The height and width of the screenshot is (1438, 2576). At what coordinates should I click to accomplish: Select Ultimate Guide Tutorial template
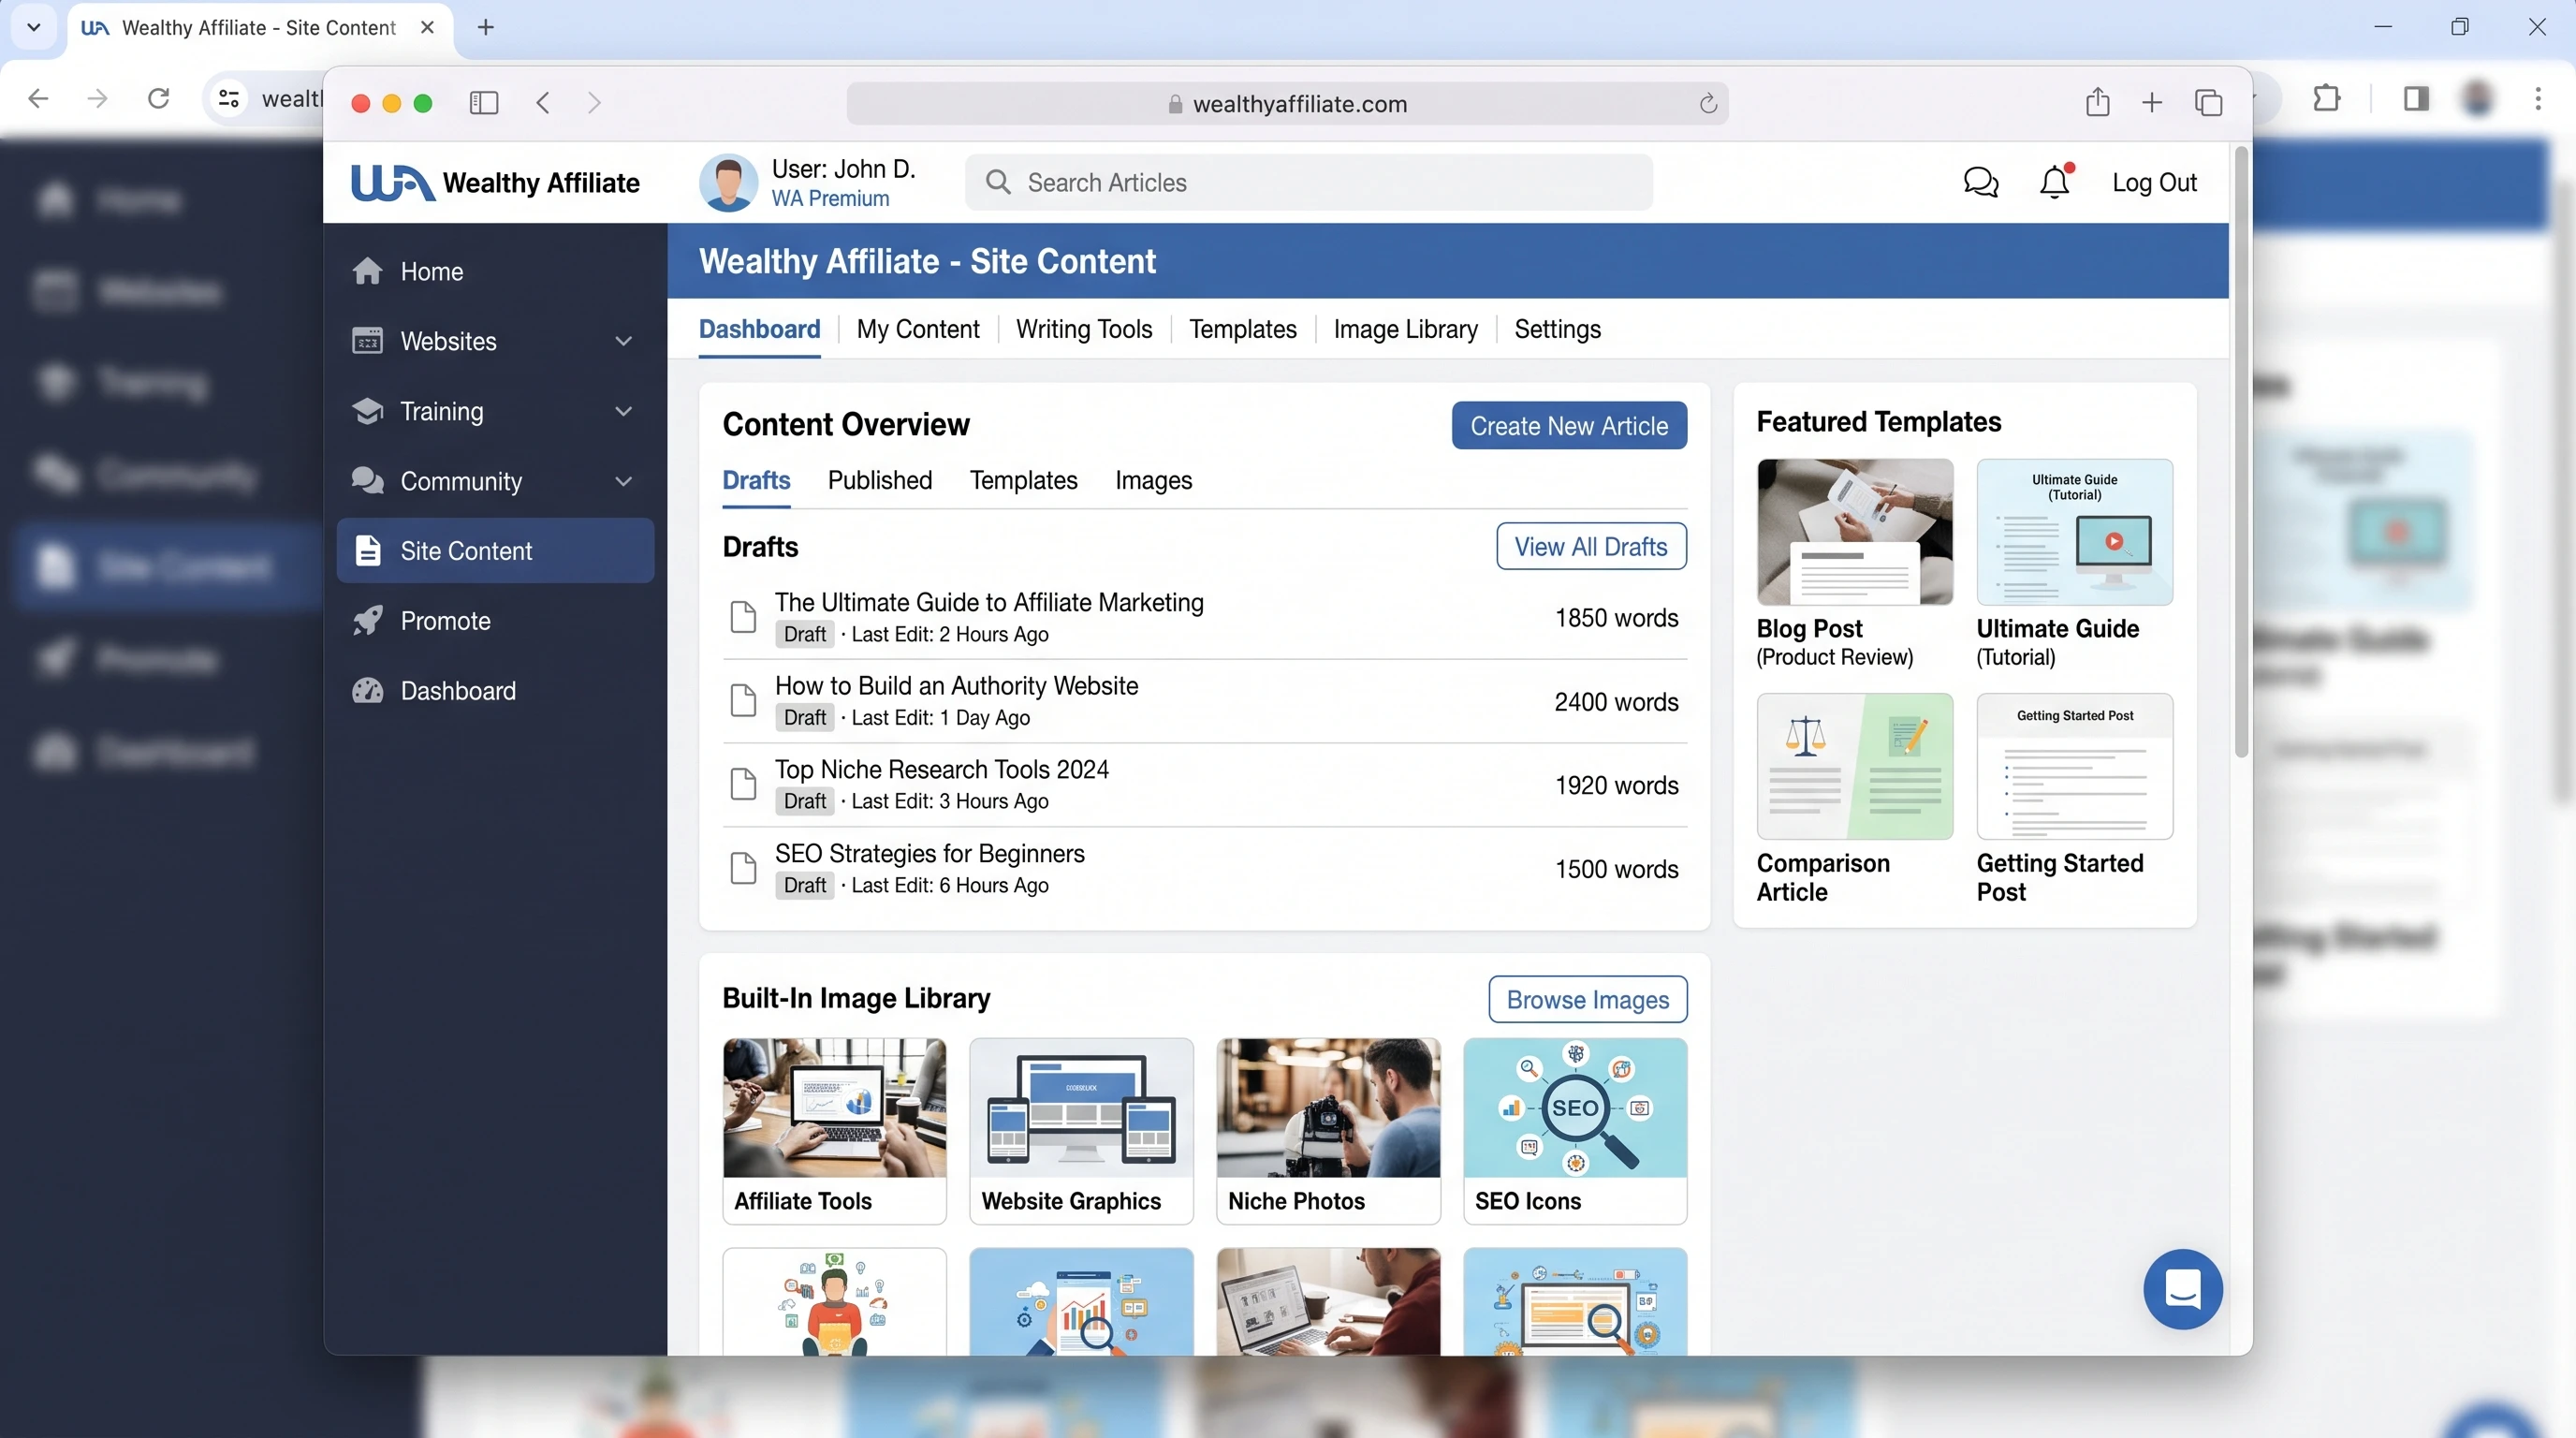point(2074,564)
